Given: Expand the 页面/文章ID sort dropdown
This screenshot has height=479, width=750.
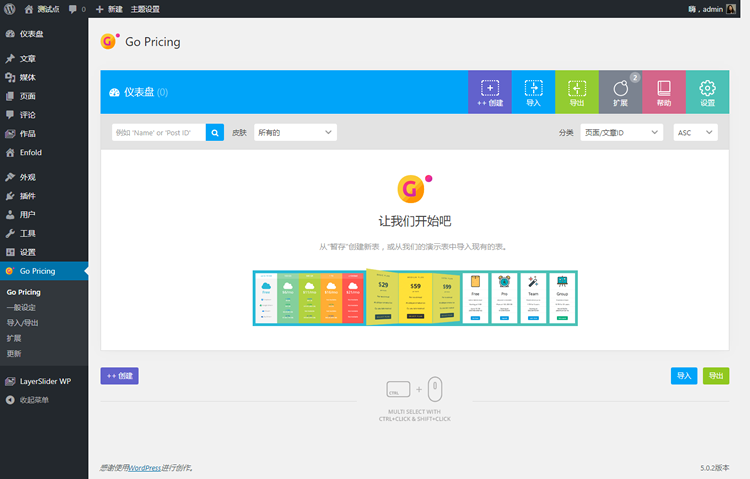Looking at the screenshot, I should [621, 133].
